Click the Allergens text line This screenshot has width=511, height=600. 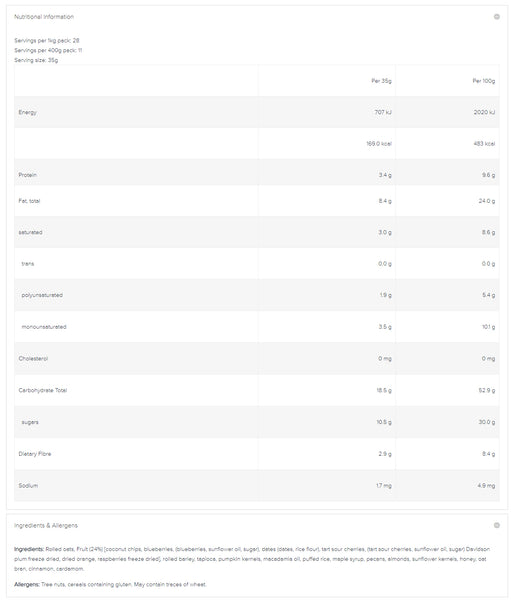pos(110,584)
